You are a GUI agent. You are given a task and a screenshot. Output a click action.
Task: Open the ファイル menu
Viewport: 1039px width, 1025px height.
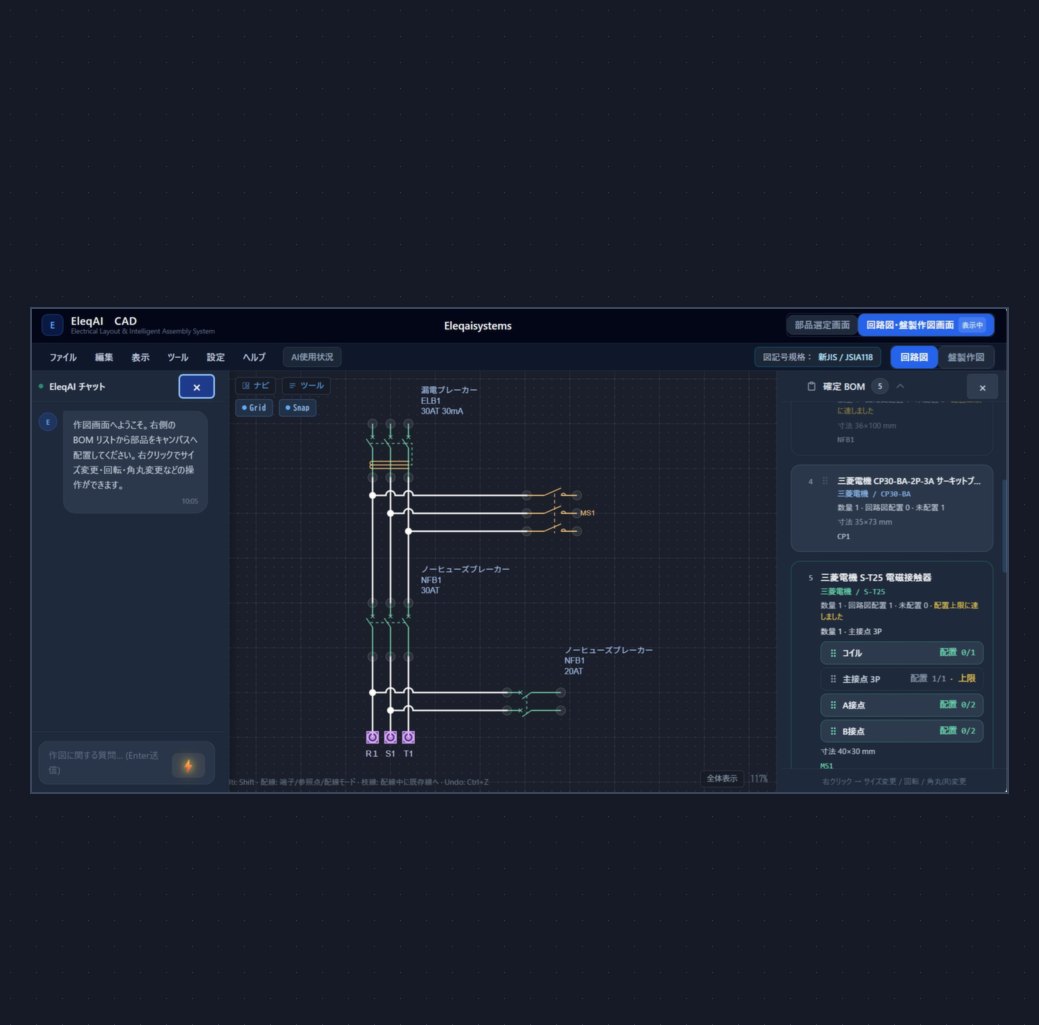[63, 357]
